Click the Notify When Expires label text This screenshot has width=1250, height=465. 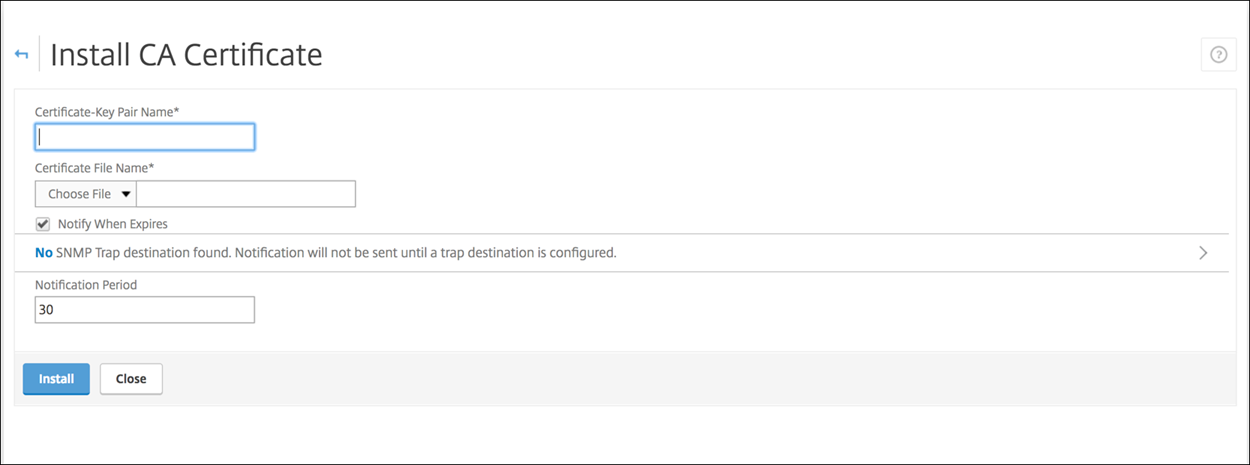tap(113, 224)
